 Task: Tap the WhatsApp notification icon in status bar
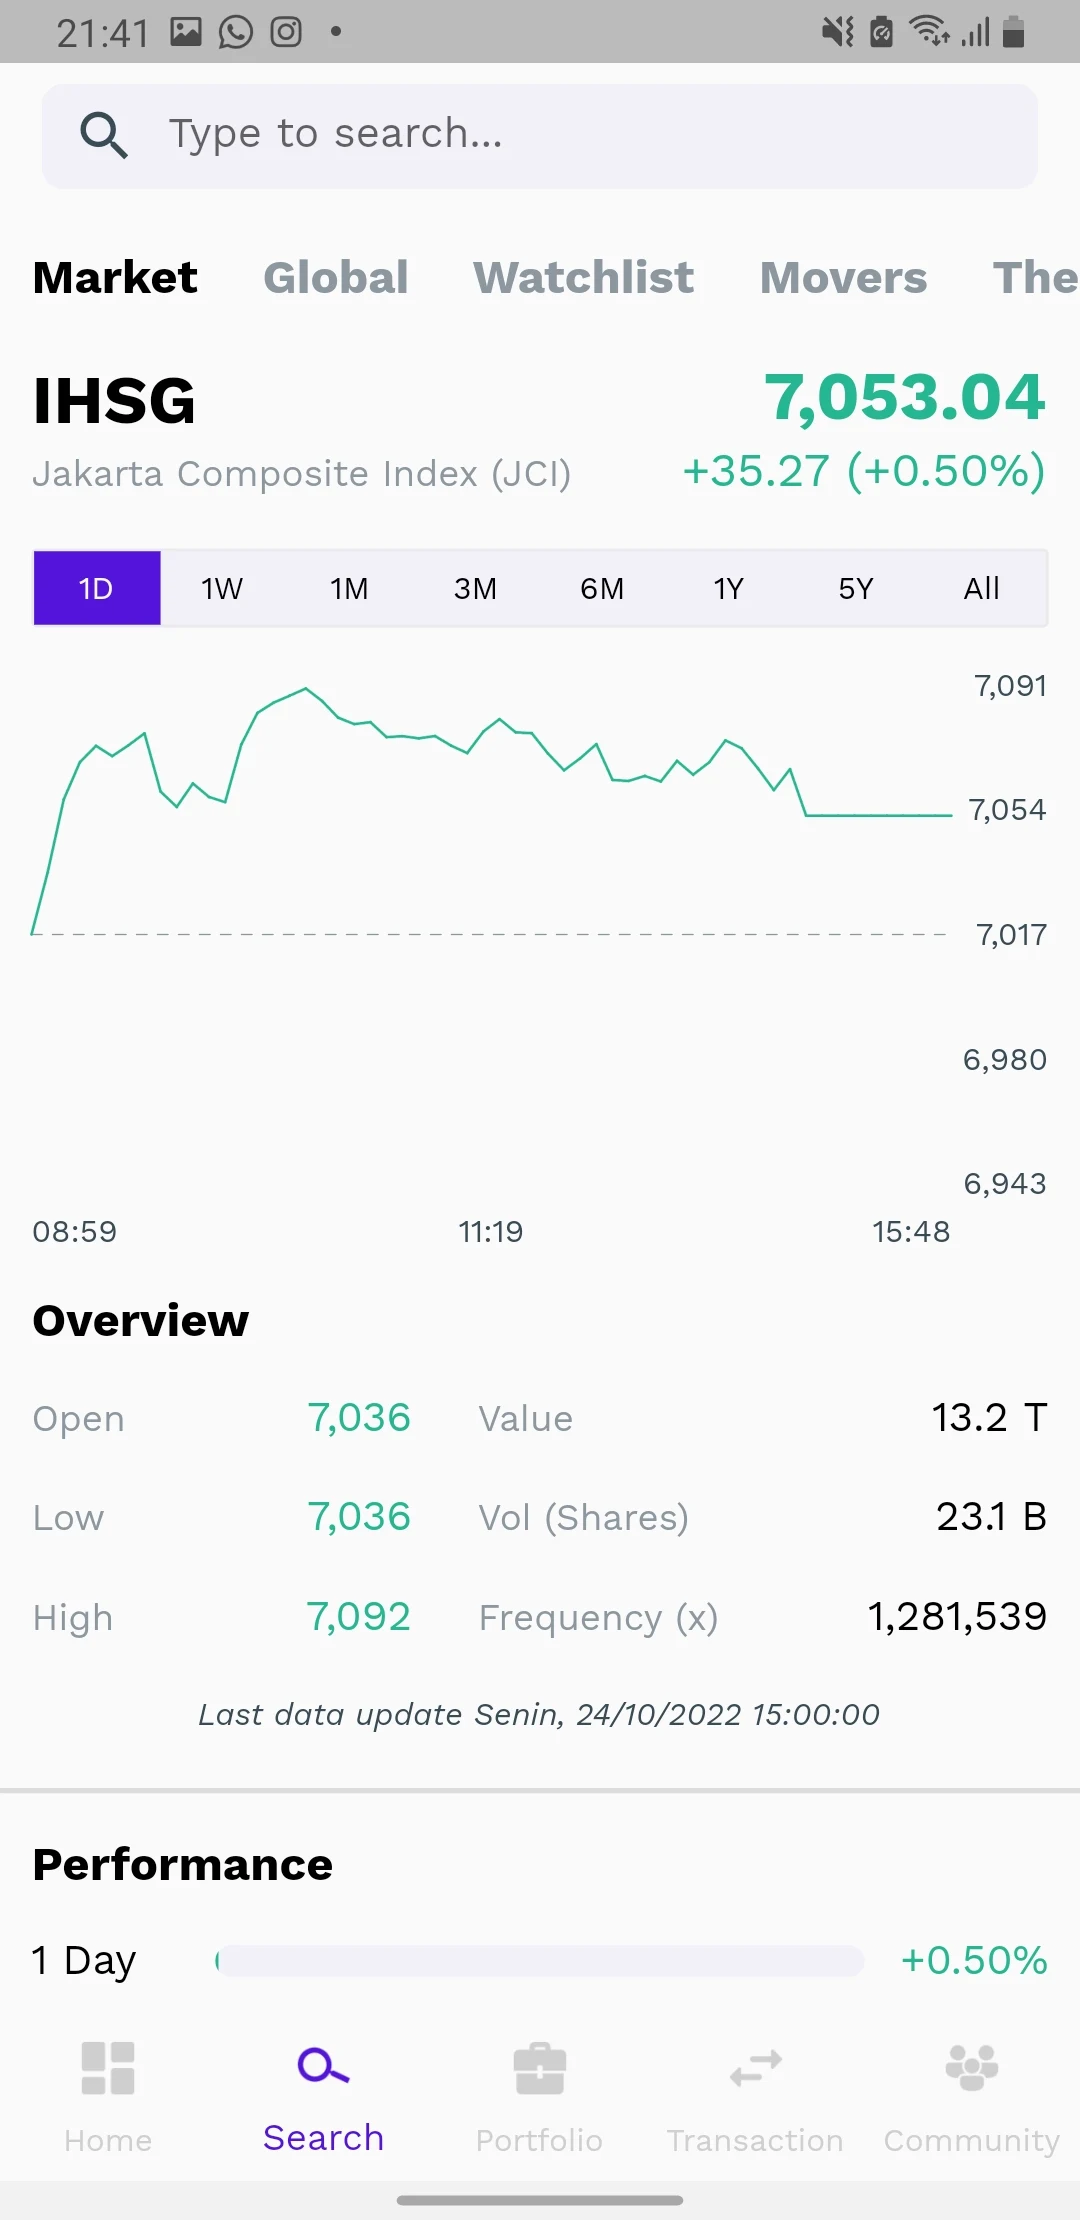236,32
